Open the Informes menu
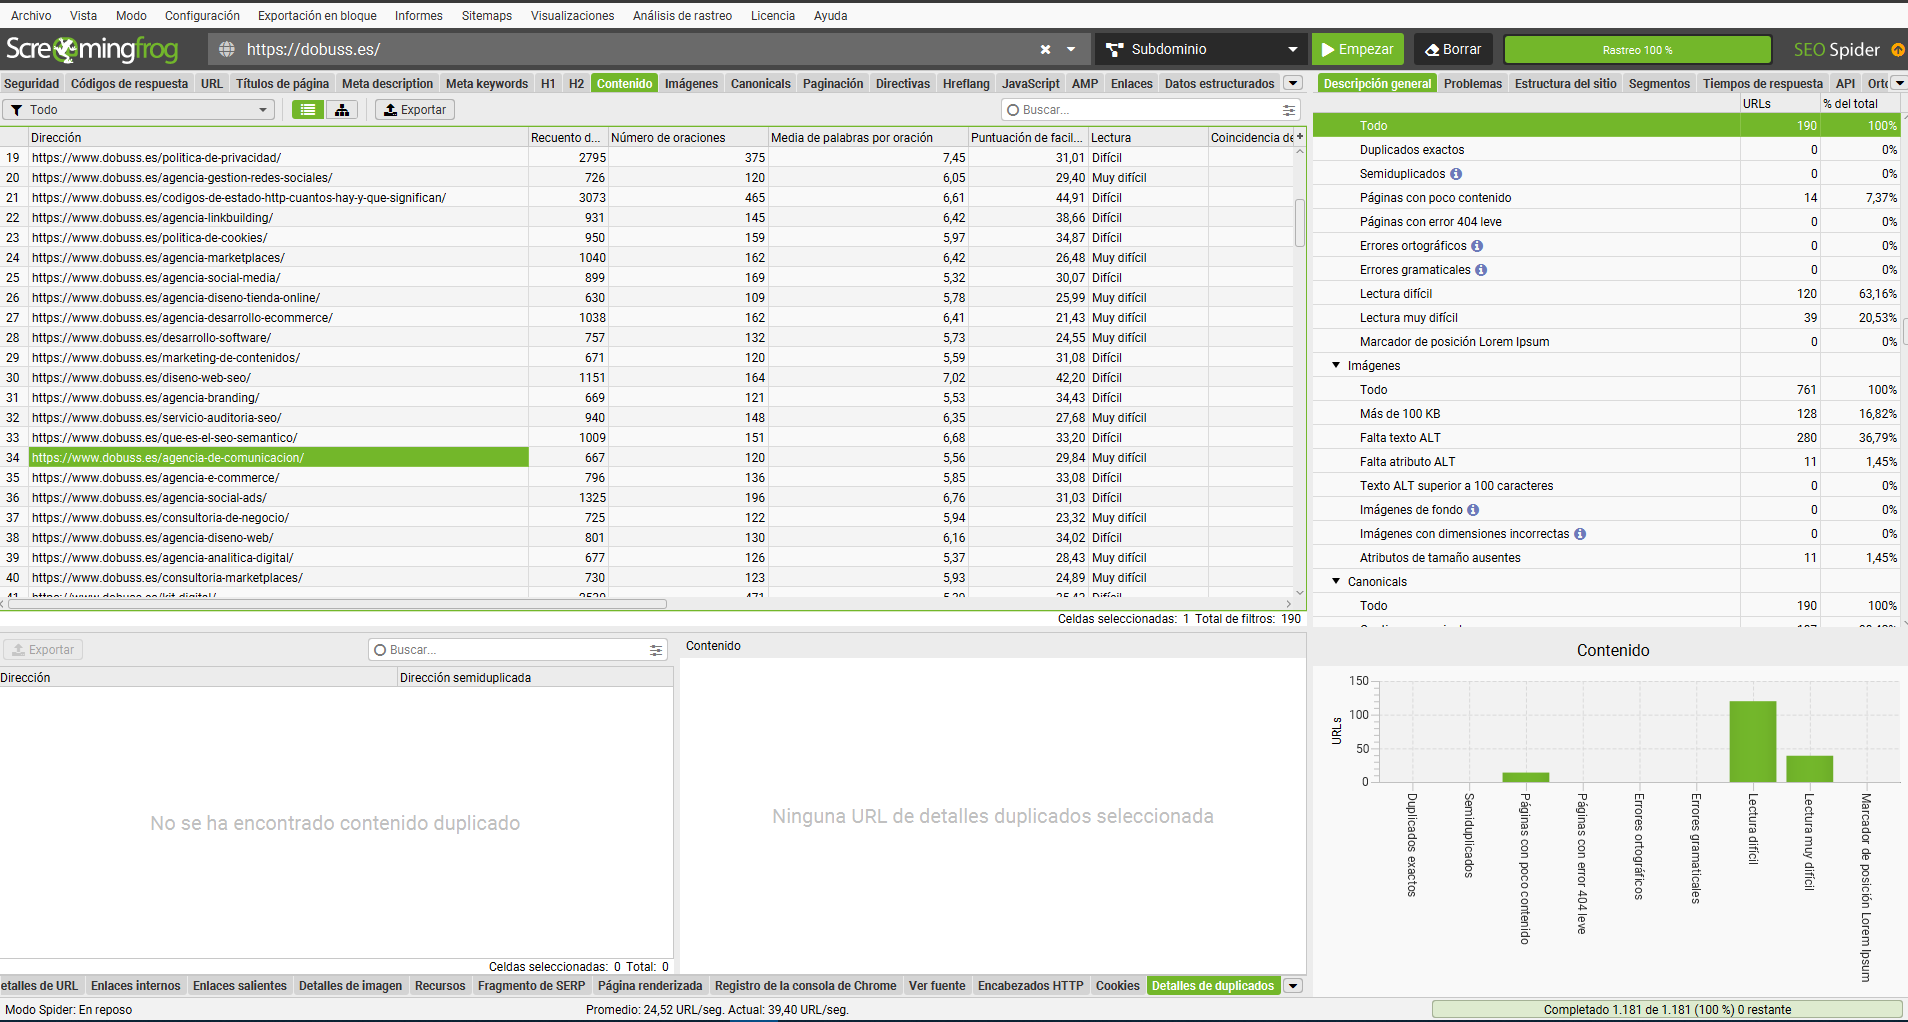This screenshot has height=1022, width=1908. point(418,15)
